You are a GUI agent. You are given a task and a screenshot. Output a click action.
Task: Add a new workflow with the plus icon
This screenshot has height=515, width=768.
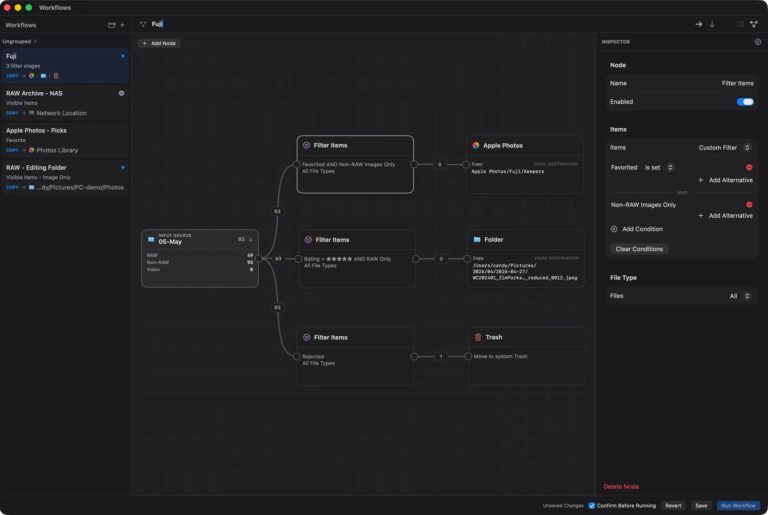[122, 25]
